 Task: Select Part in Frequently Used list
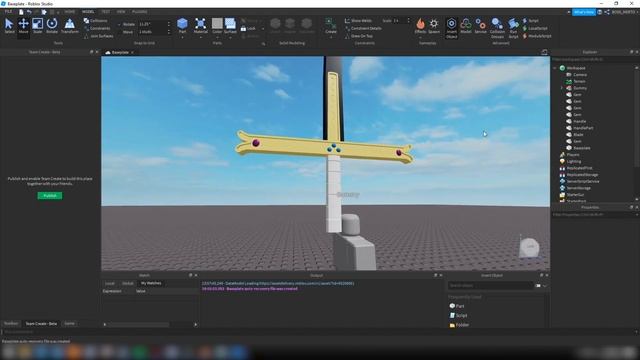coord(457,306)
